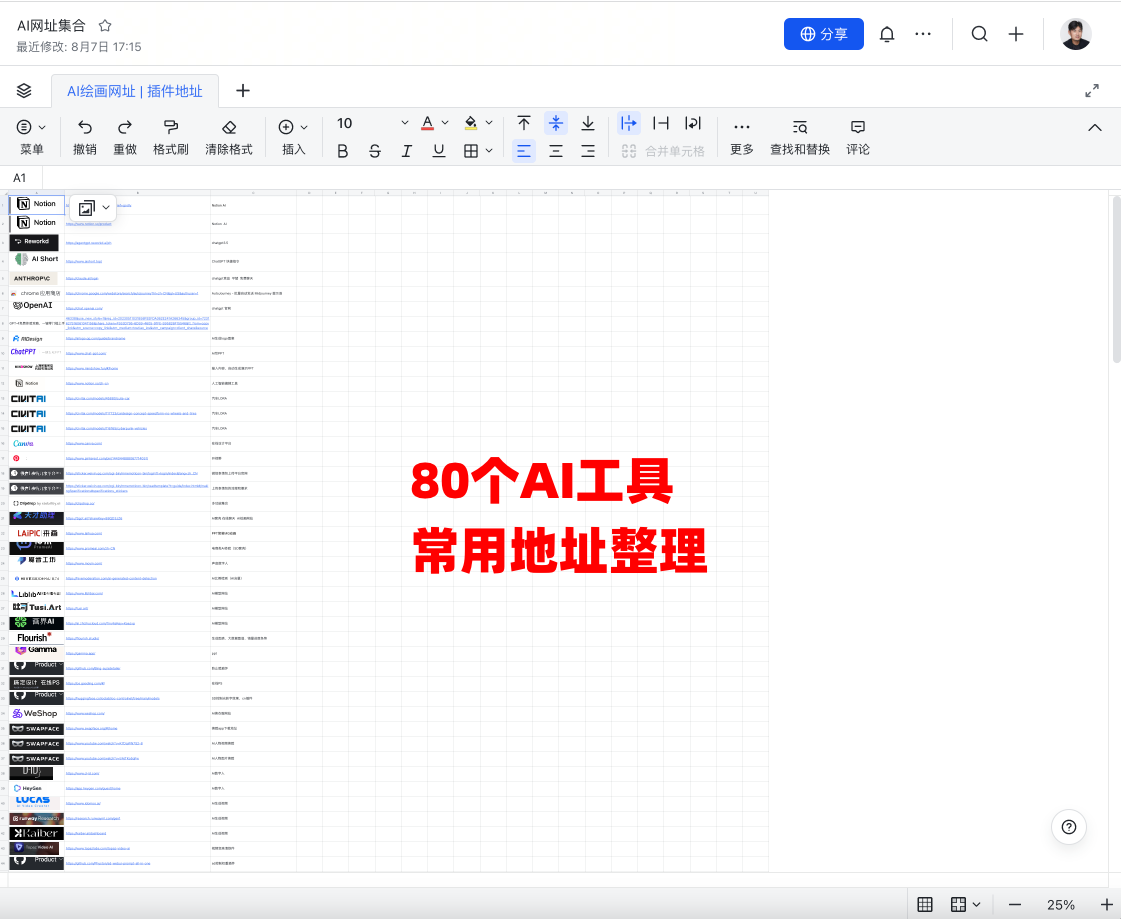
Task: Click the grid view icon in status bar
Action: (x=925, y=904)
